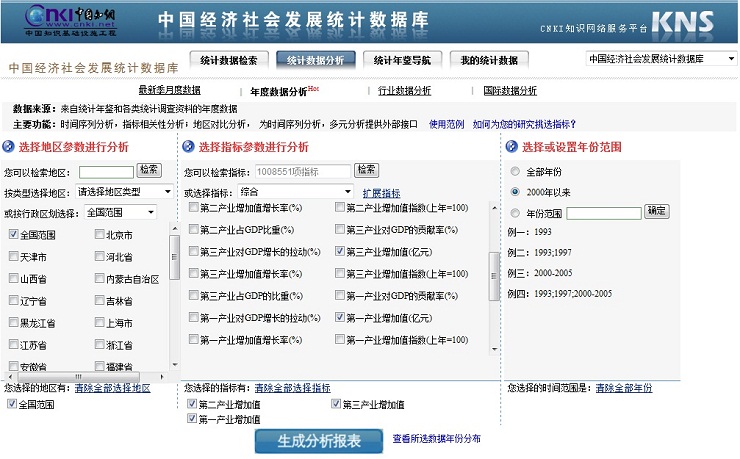
Task: Open the 综合 indicator category dropdown
Action: [296, 191]
